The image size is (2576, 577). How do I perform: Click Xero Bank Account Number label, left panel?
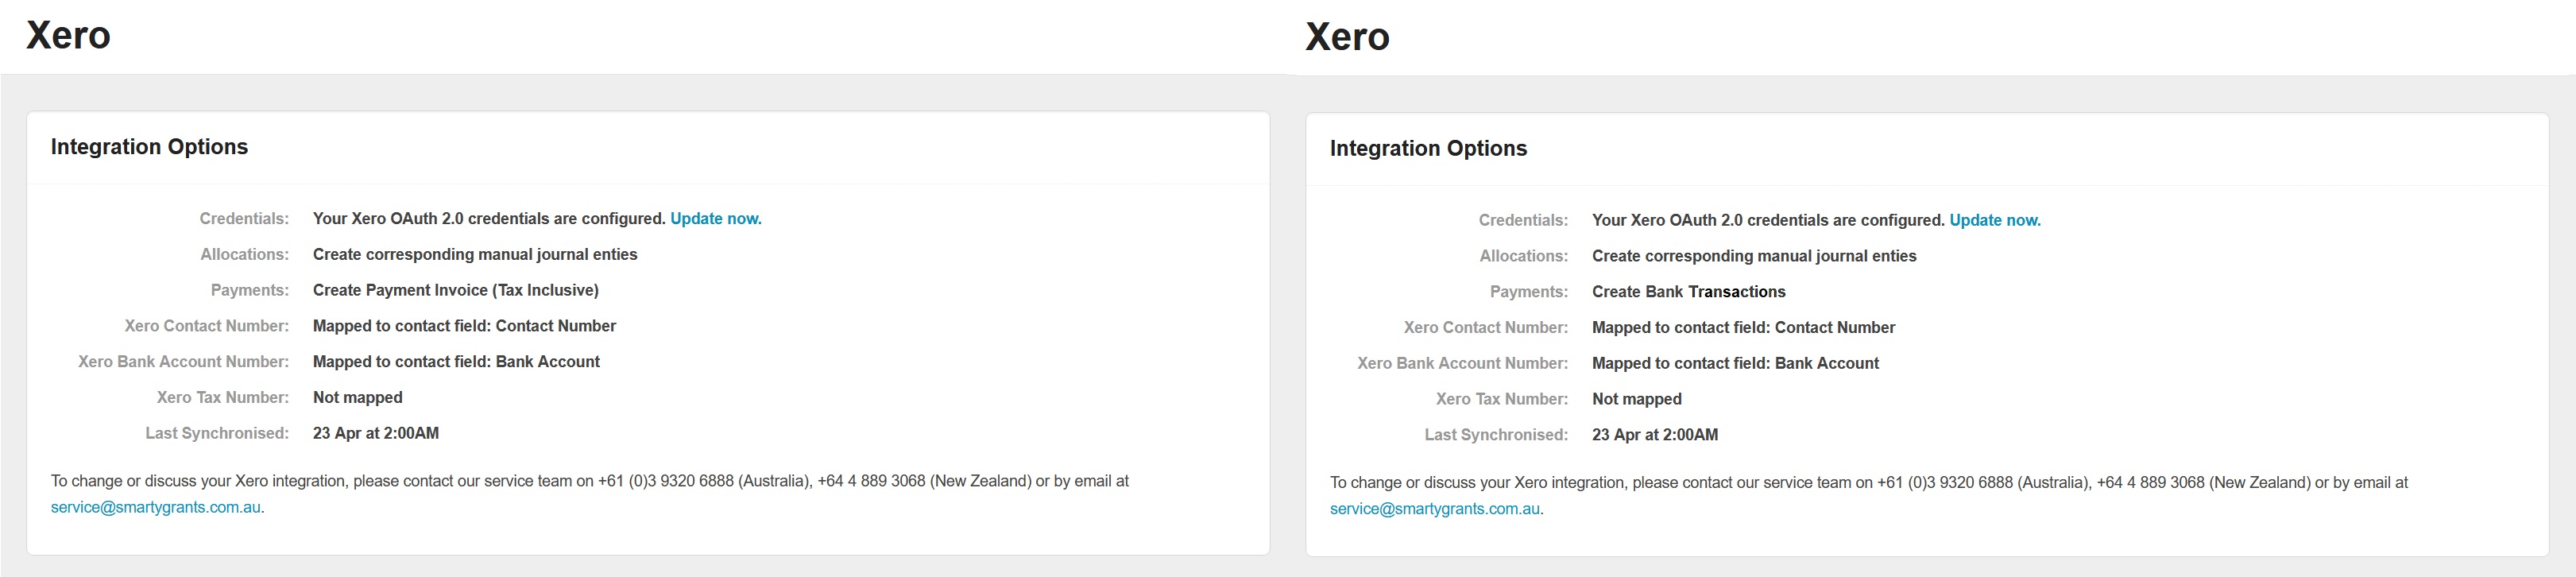tap(183, 362)
